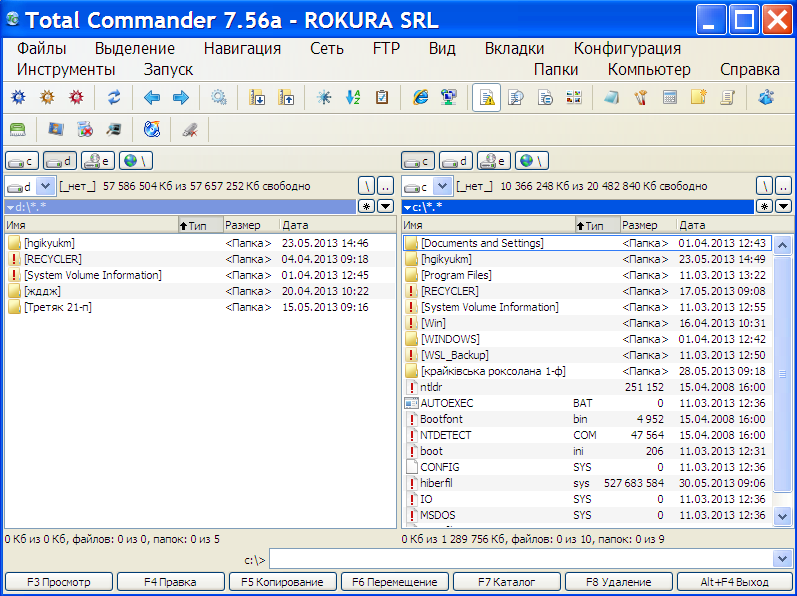The image size is (797, 596).
Task: Select right panel network drive \ button
Action: pyautogui.click(x=532, y=161)
